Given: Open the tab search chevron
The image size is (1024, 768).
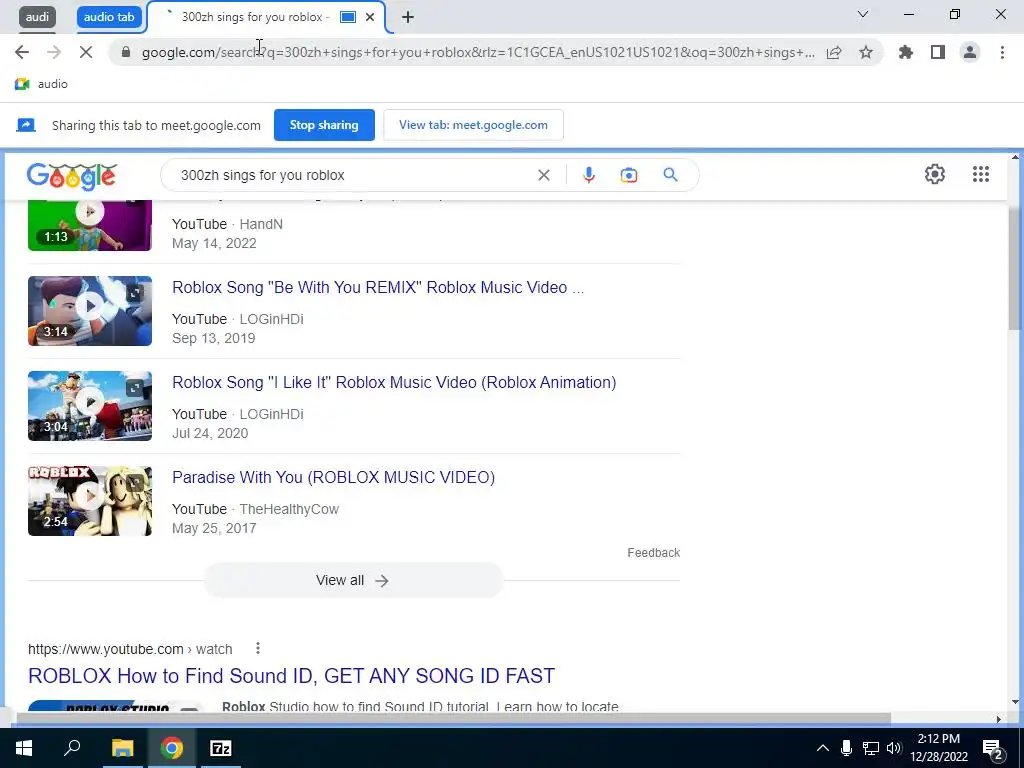Looking at the screenshot, I should click(x=863, y=14).
